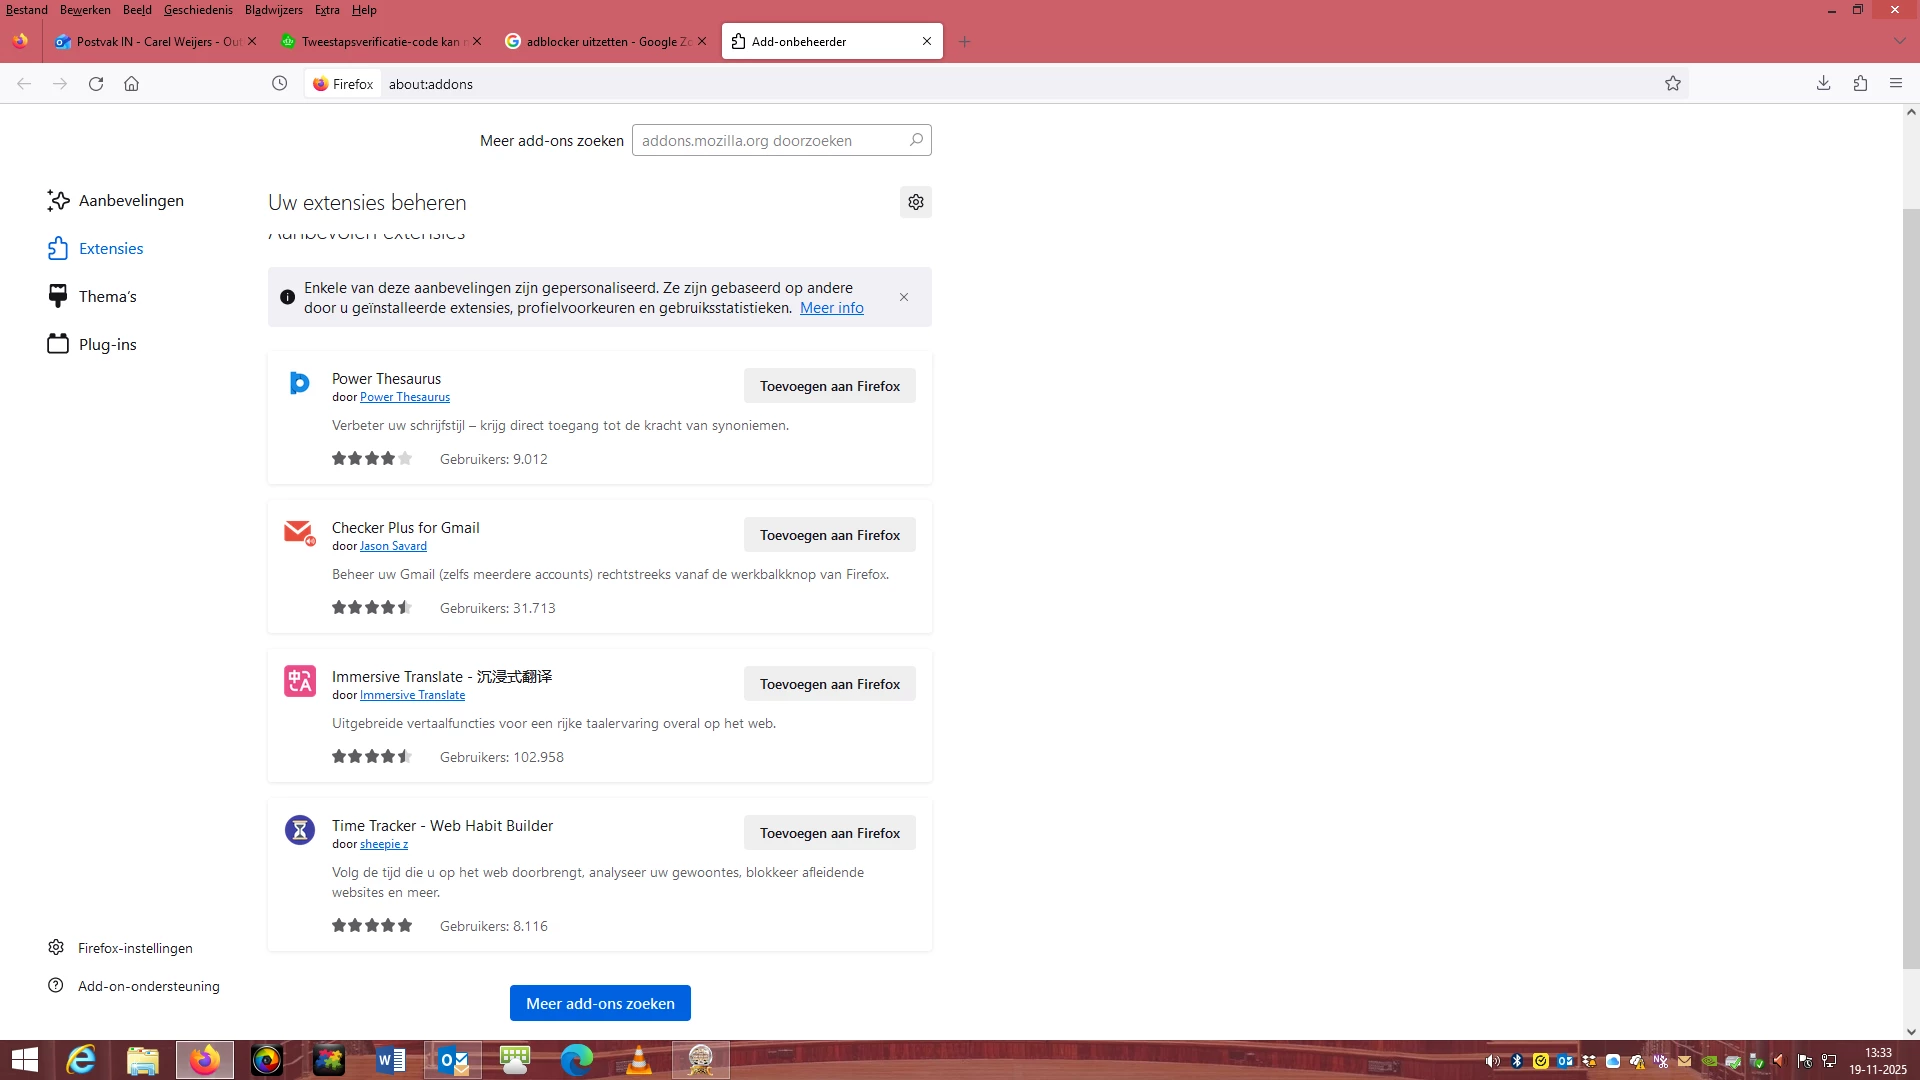Image resolution: width=1920 pixels, height=1080 pixels.
Task: Click the history clock icon
Action: click(280, 84)
